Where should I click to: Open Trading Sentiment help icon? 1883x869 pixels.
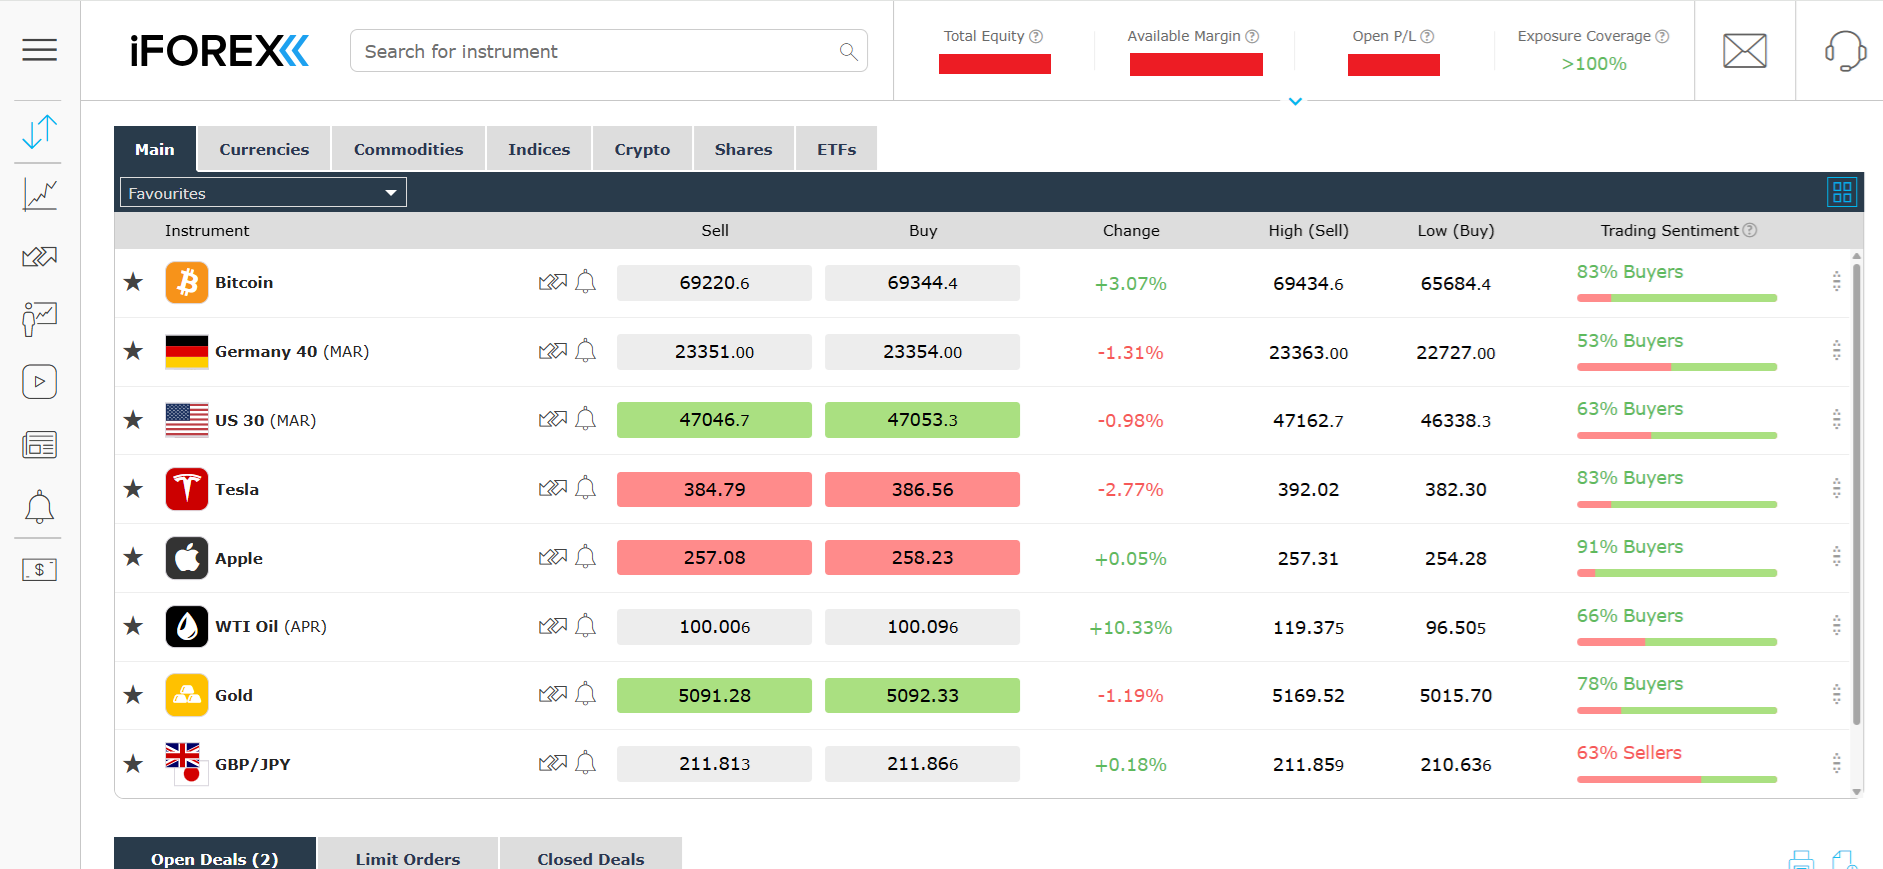pyautogui.click(x=1750, y=230)
